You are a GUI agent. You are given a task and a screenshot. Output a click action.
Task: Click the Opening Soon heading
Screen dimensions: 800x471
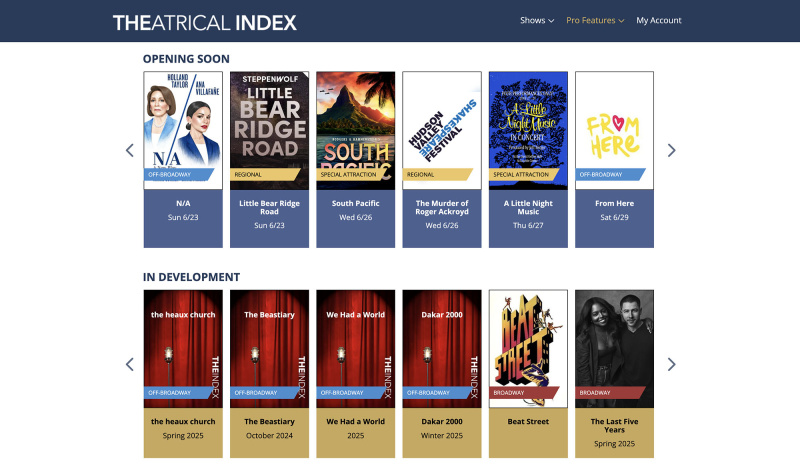186,59
